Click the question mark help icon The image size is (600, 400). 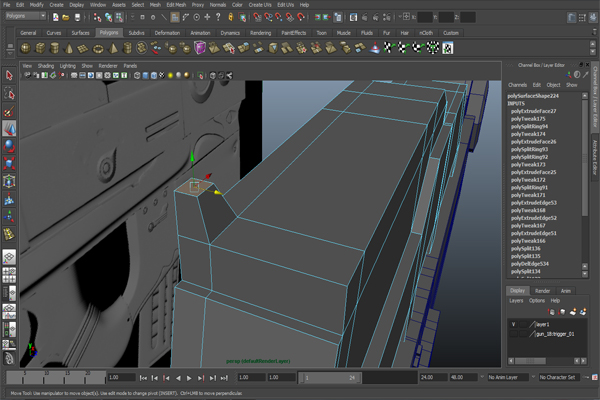coord(218,17)
